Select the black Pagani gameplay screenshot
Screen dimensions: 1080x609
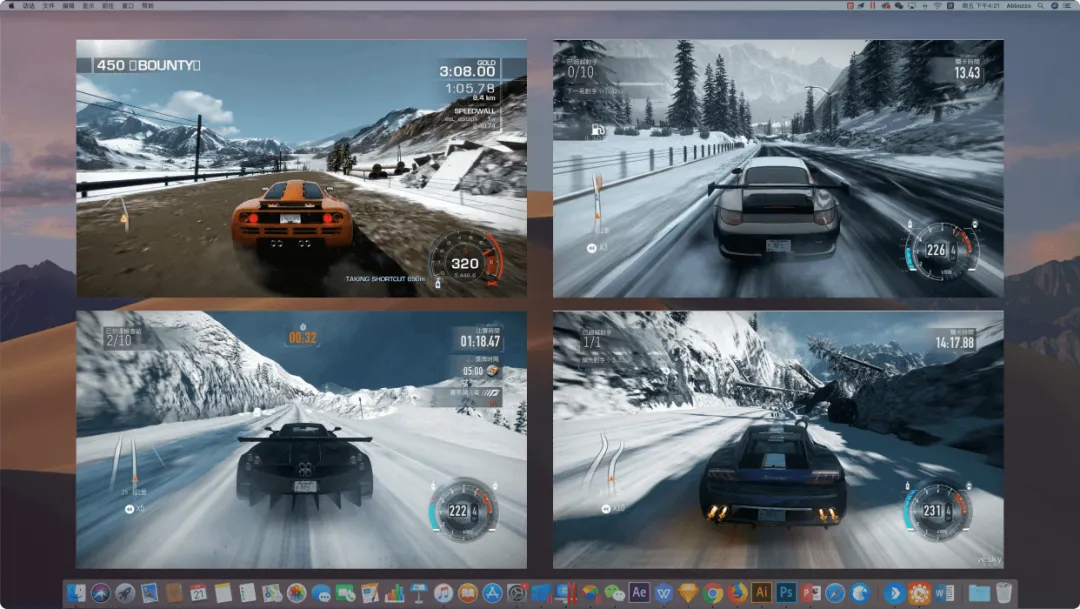pos(301,440)
